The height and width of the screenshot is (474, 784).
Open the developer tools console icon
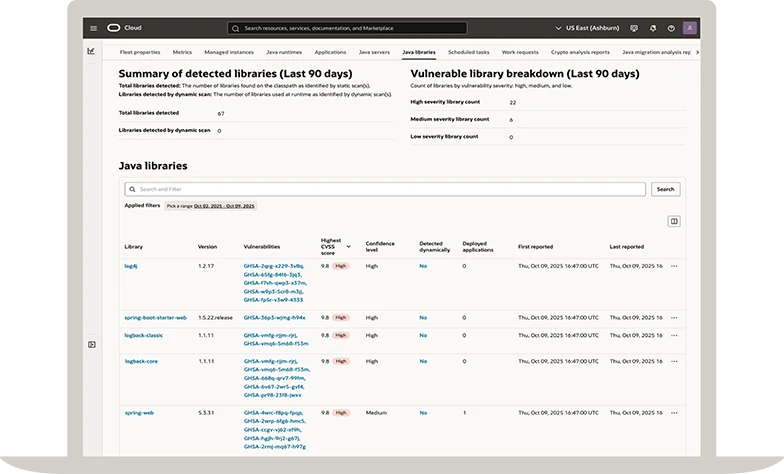[x=632, y=28]
